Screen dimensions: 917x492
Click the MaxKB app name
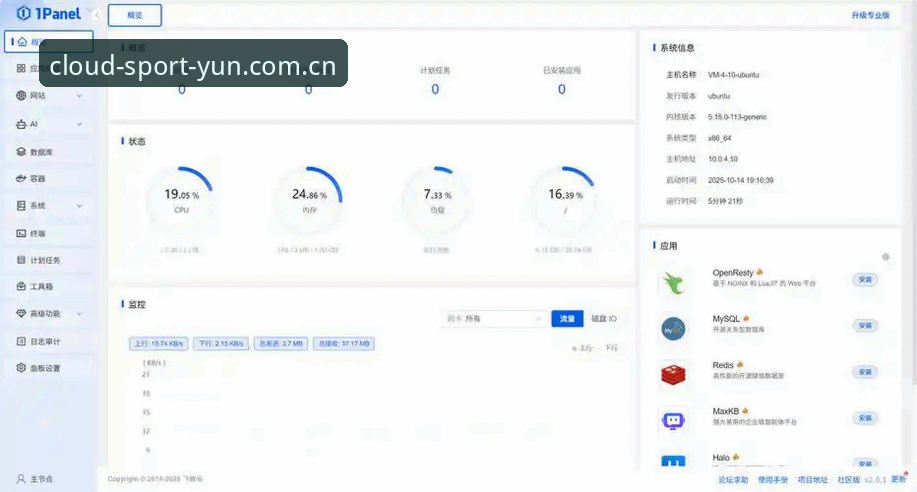[x=726, y=411]
